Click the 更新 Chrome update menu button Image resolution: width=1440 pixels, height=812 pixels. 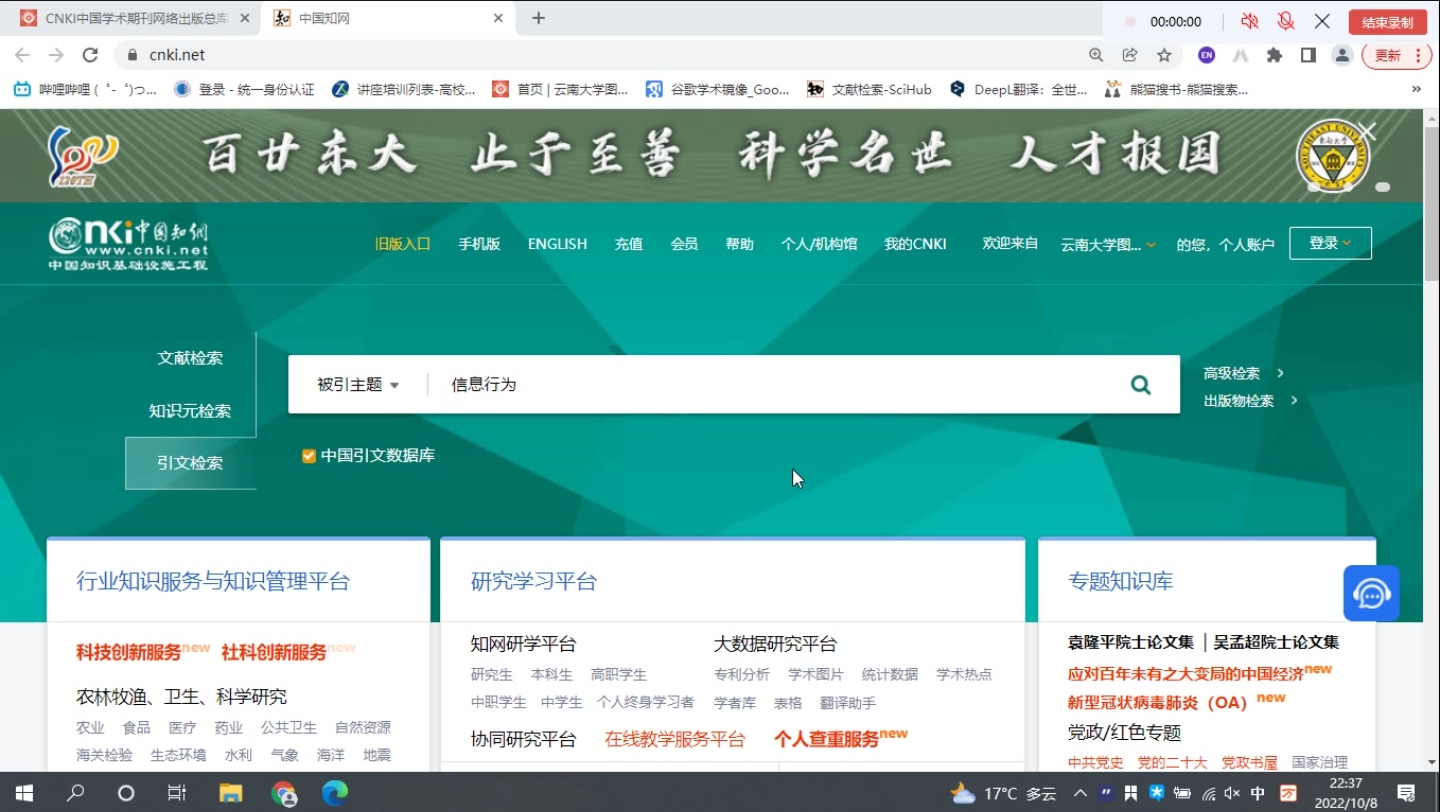click(1397, 55)
